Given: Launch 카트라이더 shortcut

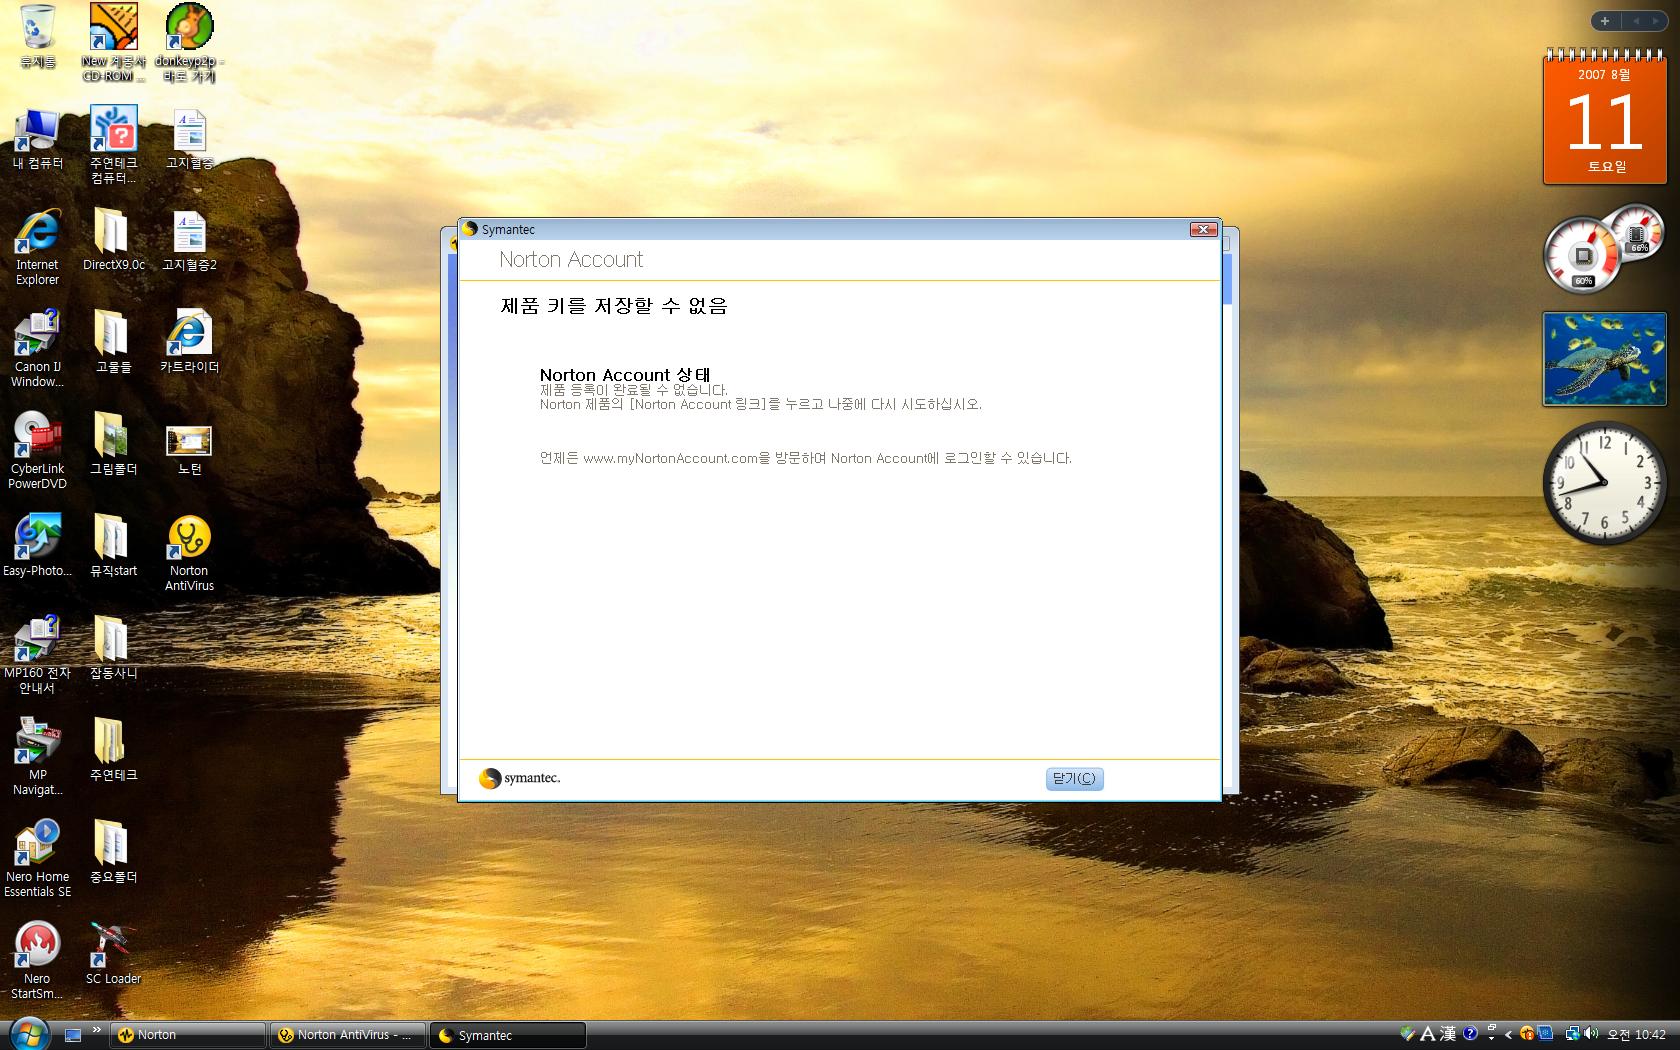Looking at the screenshot, I should (189, 342).
